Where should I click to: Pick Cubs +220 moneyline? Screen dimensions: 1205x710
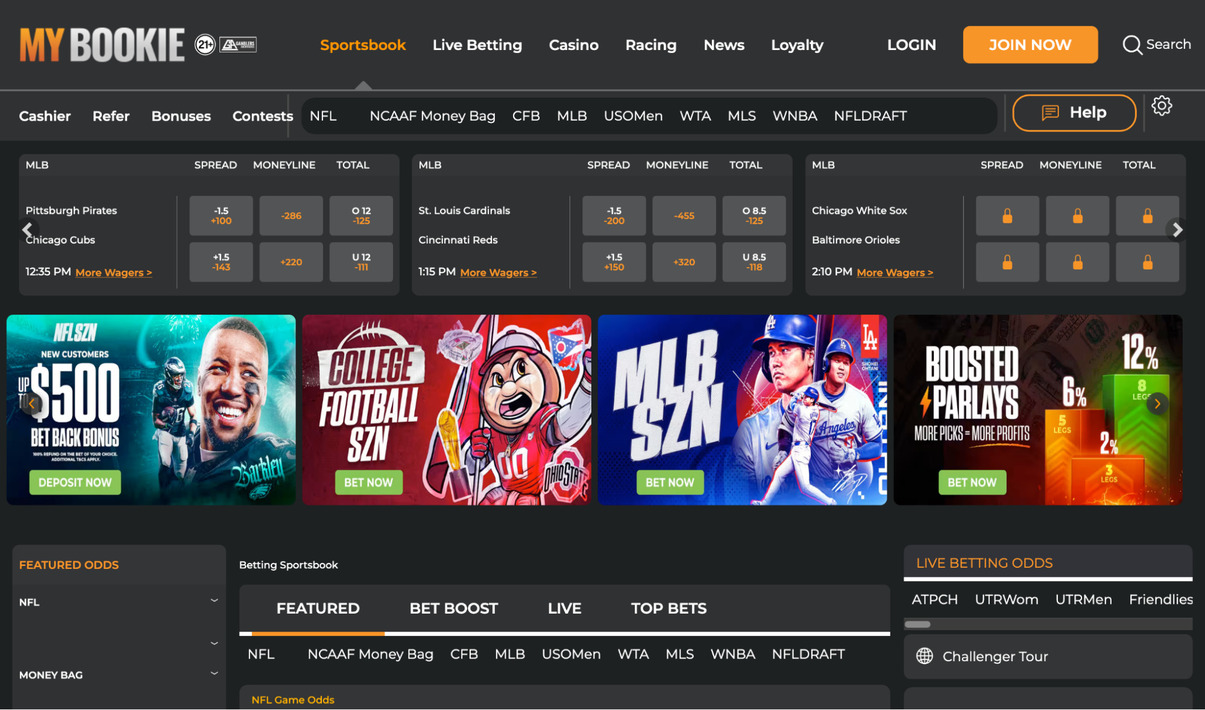click(x=291, y=262)
